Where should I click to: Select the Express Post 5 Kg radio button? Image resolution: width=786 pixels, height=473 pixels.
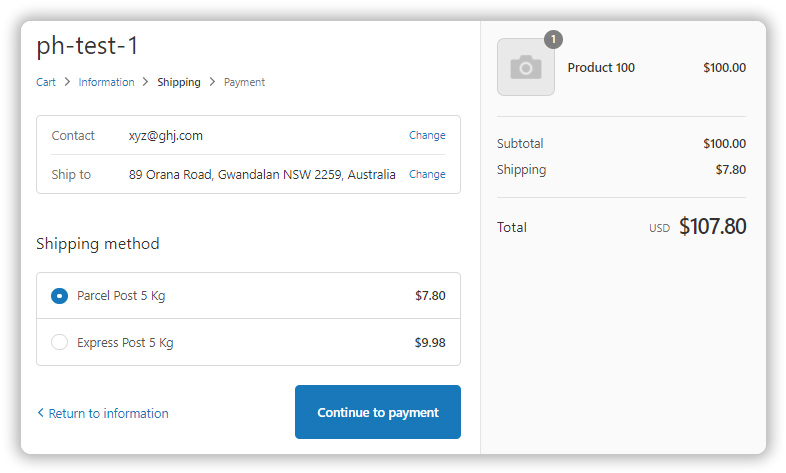click(59, 342)
